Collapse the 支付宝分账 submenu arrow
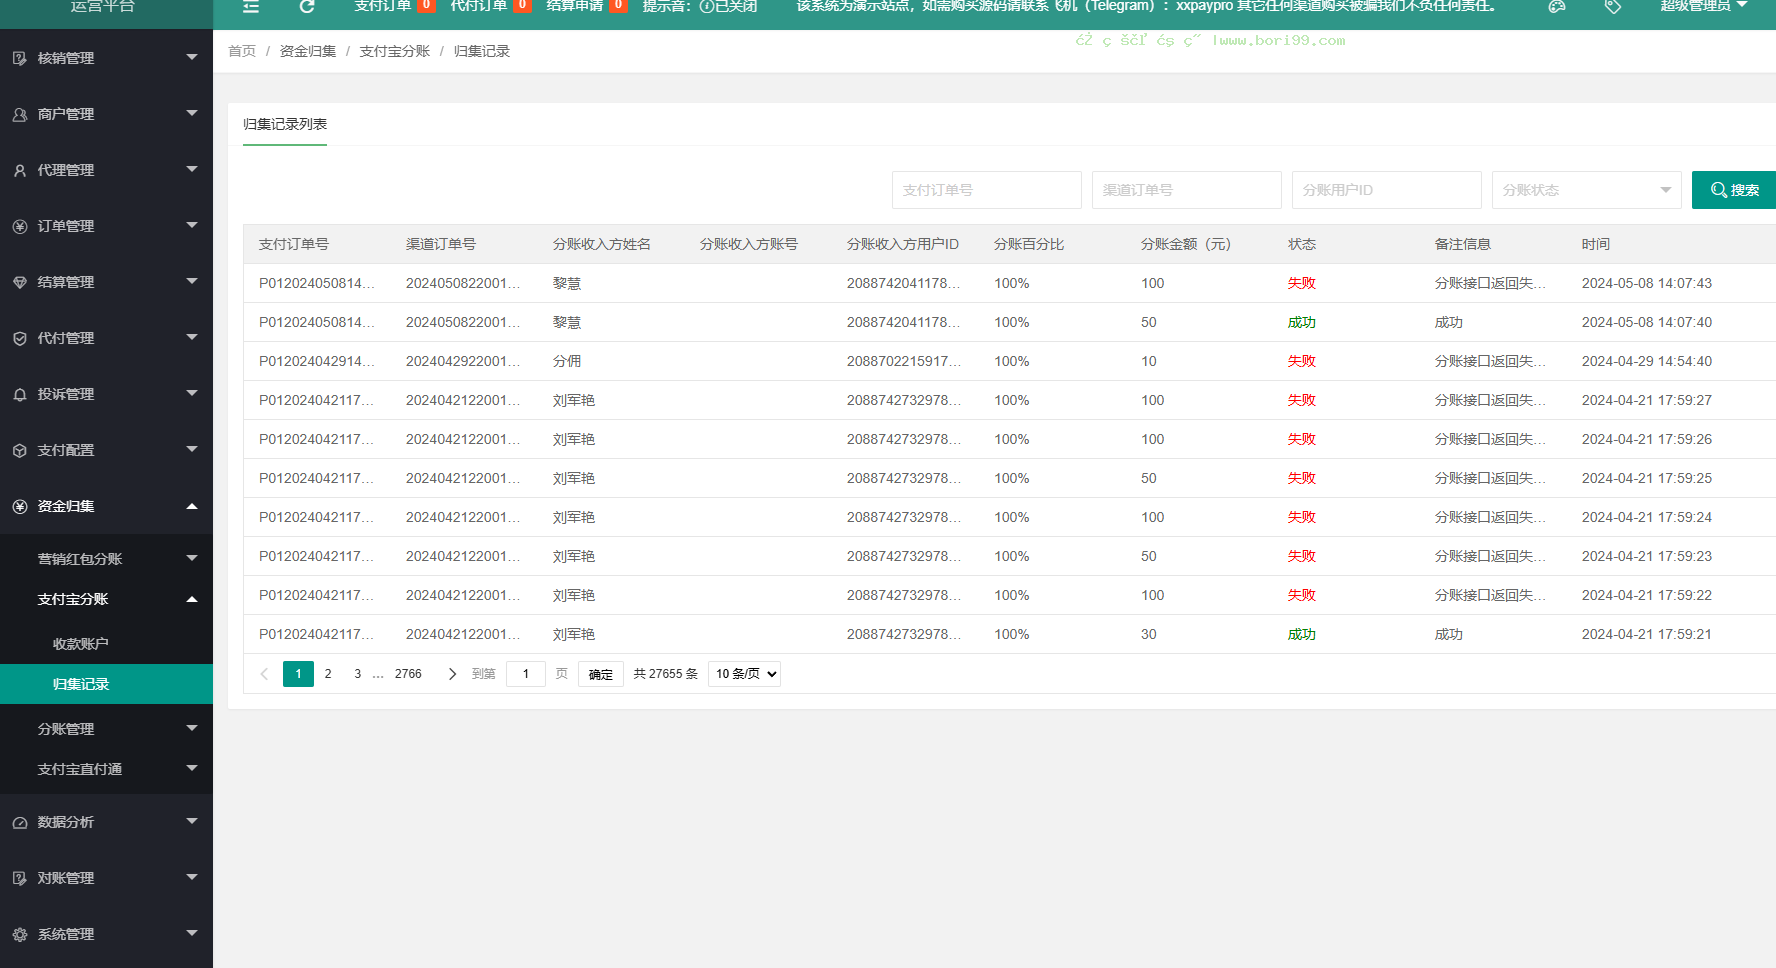This screenshot has width=1776, height=968. click(192, 599)
